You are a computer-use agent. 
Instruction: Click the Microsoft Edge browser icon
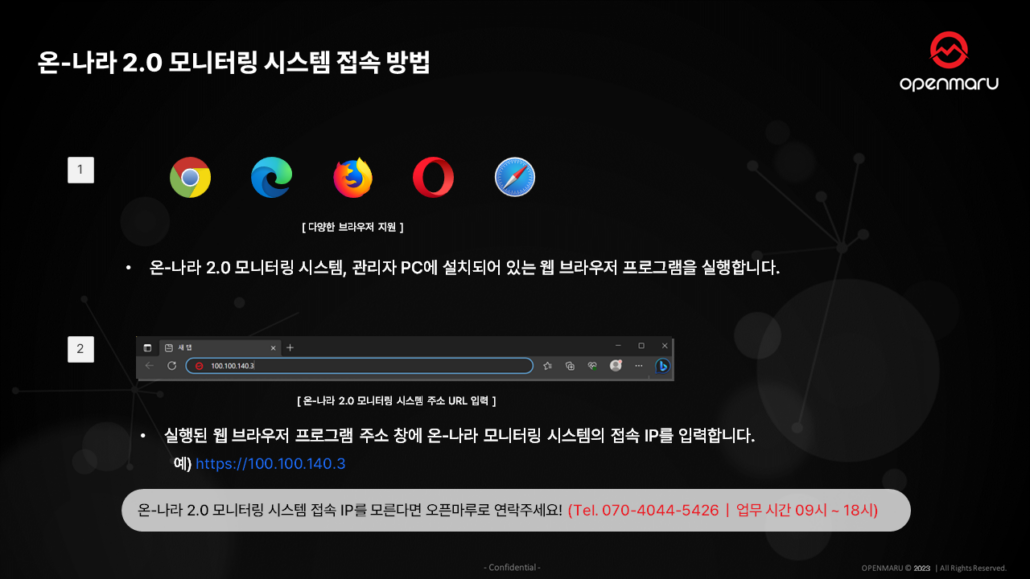click(x=271, y=178)
